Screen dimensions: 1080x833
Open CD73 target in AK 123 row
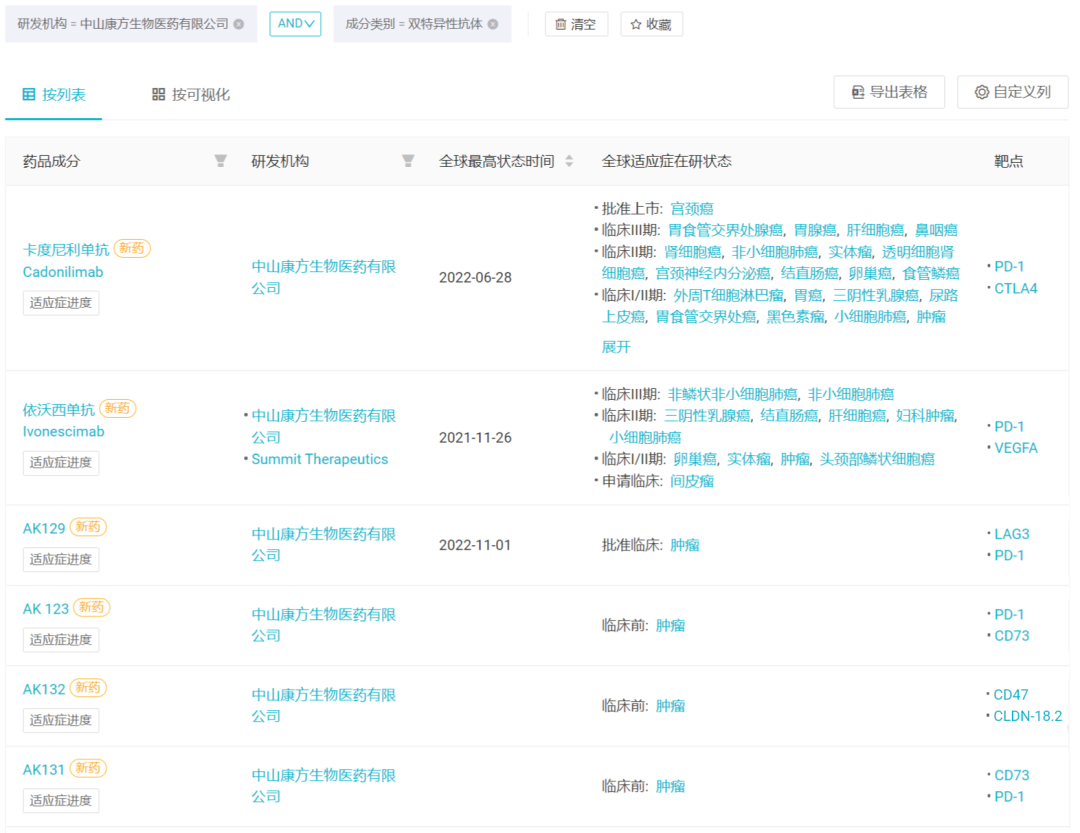[1011, 636]
